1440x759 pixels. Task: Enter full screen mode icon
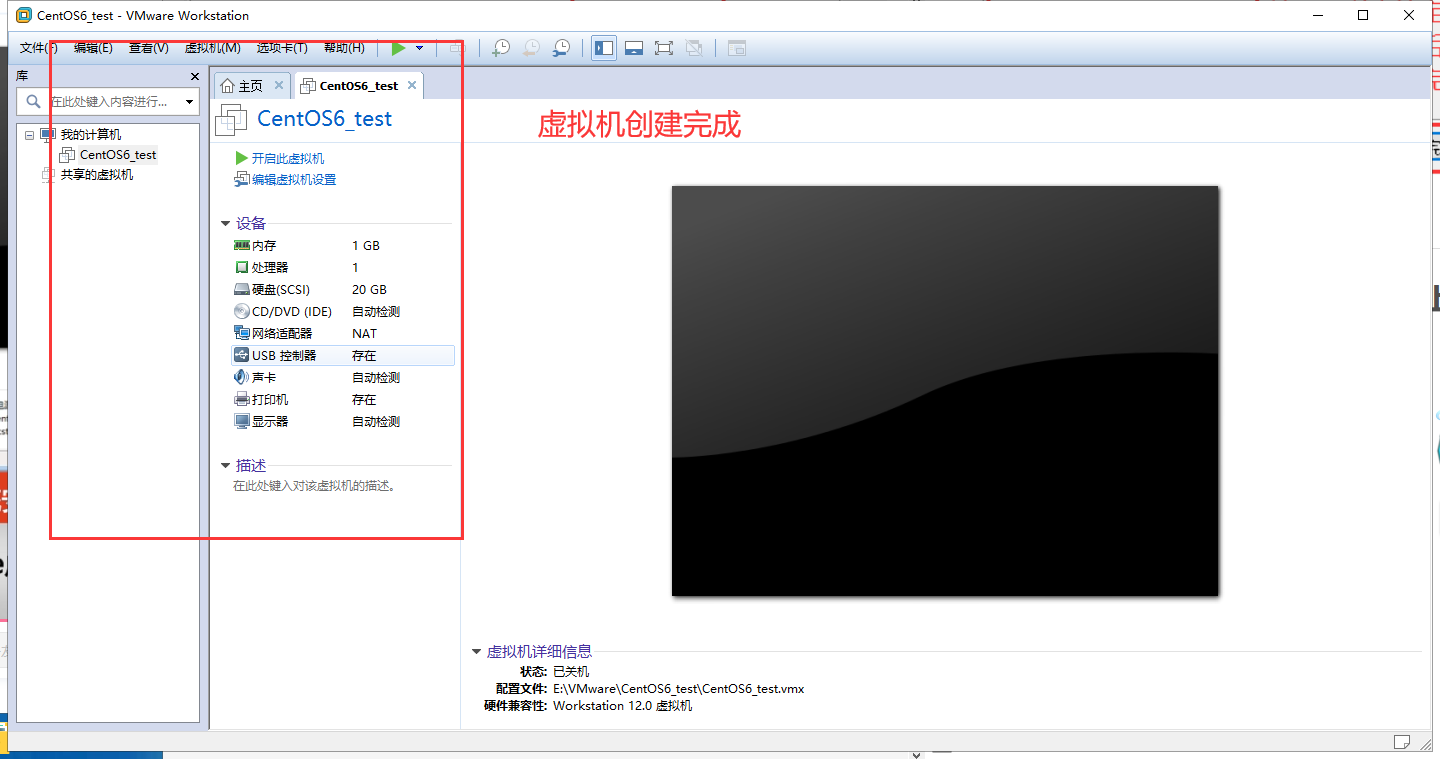point(664,48)
